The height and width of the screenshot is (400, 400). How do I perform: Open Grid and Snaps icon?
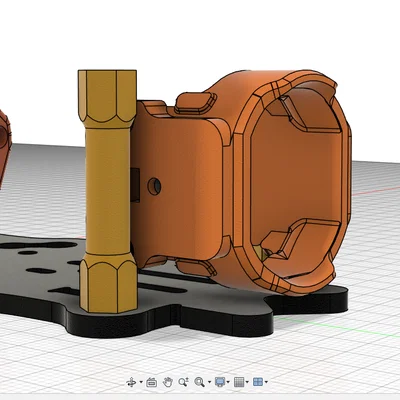point(239,382)
